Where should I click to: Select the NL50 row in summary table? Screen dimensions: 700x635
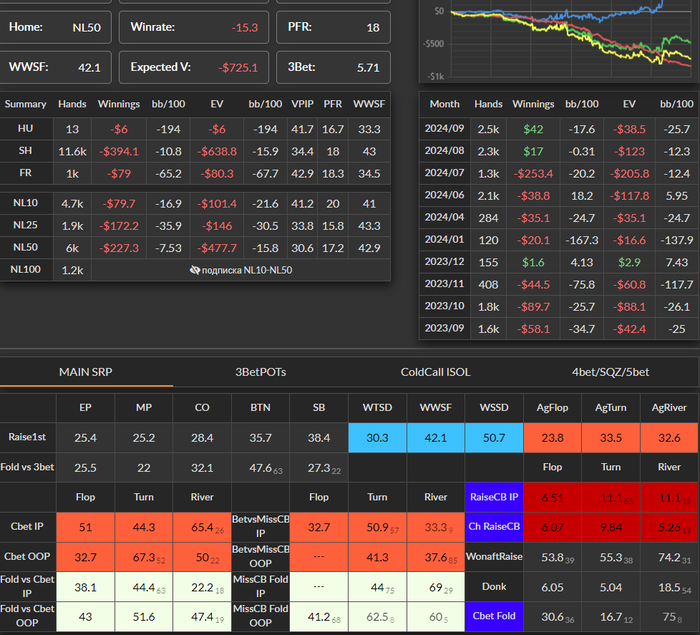pyautogui.click(x=195, y=248)
